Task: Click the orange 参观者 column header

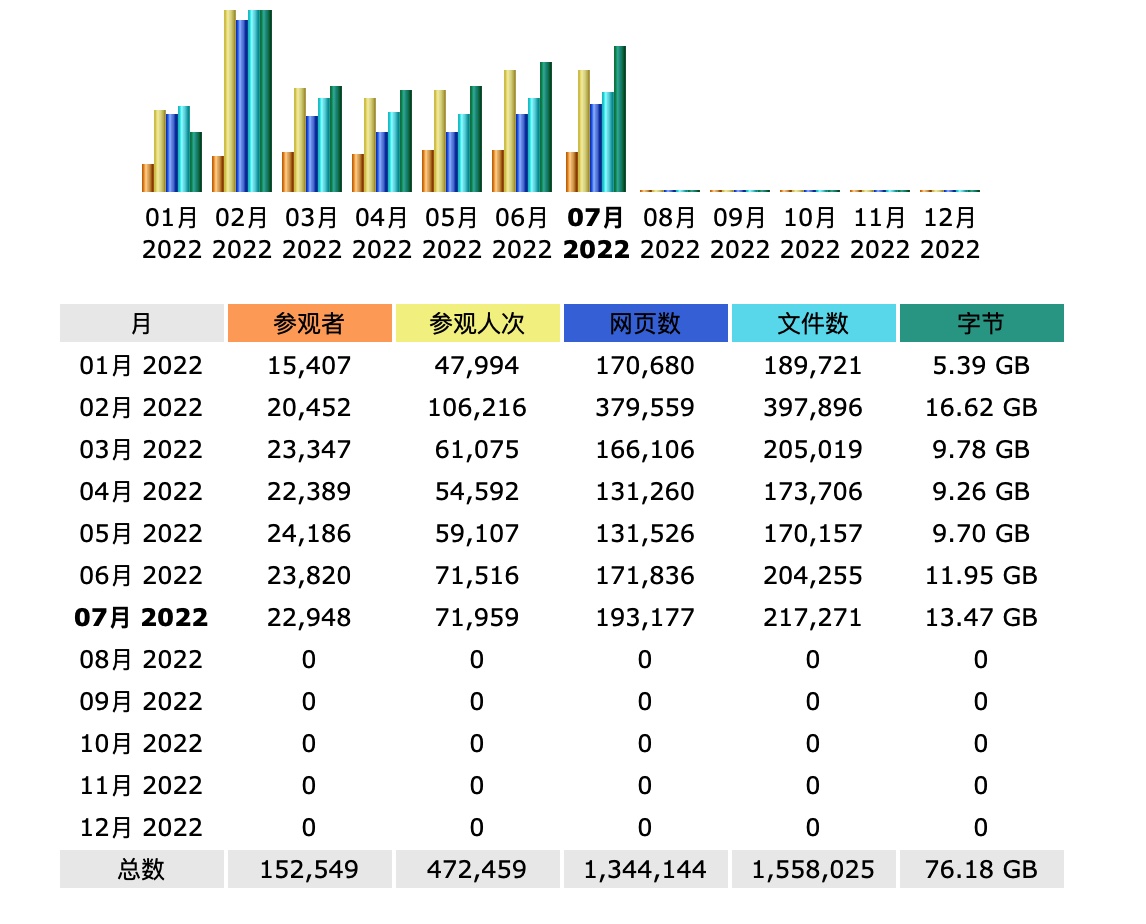Action: 309,324
